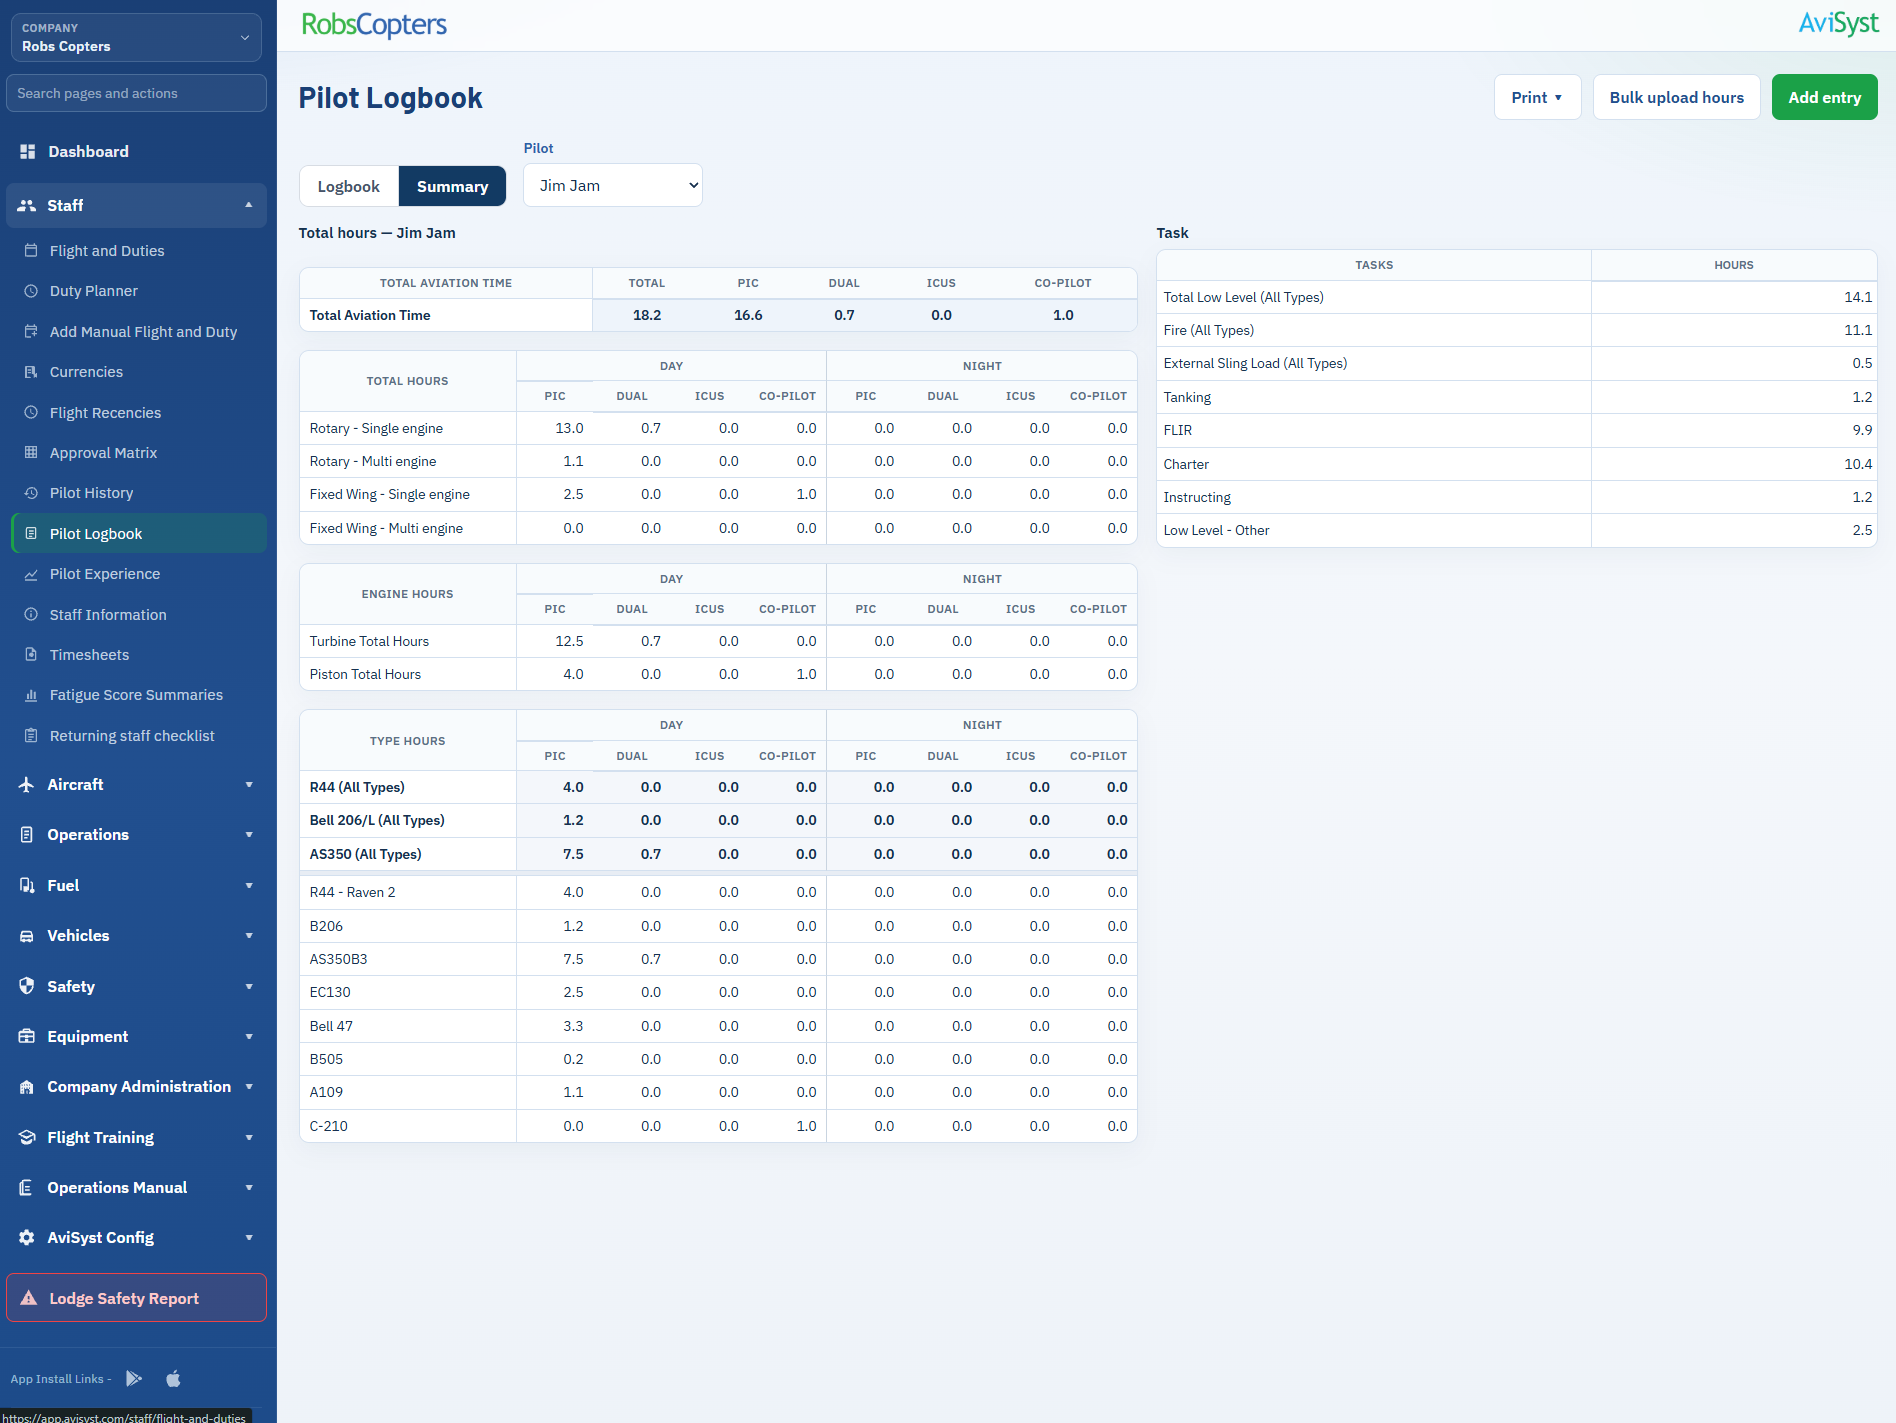Open the Apple App Store install link
This screenshot has width=1896, height=1423.
[173, 1379]
